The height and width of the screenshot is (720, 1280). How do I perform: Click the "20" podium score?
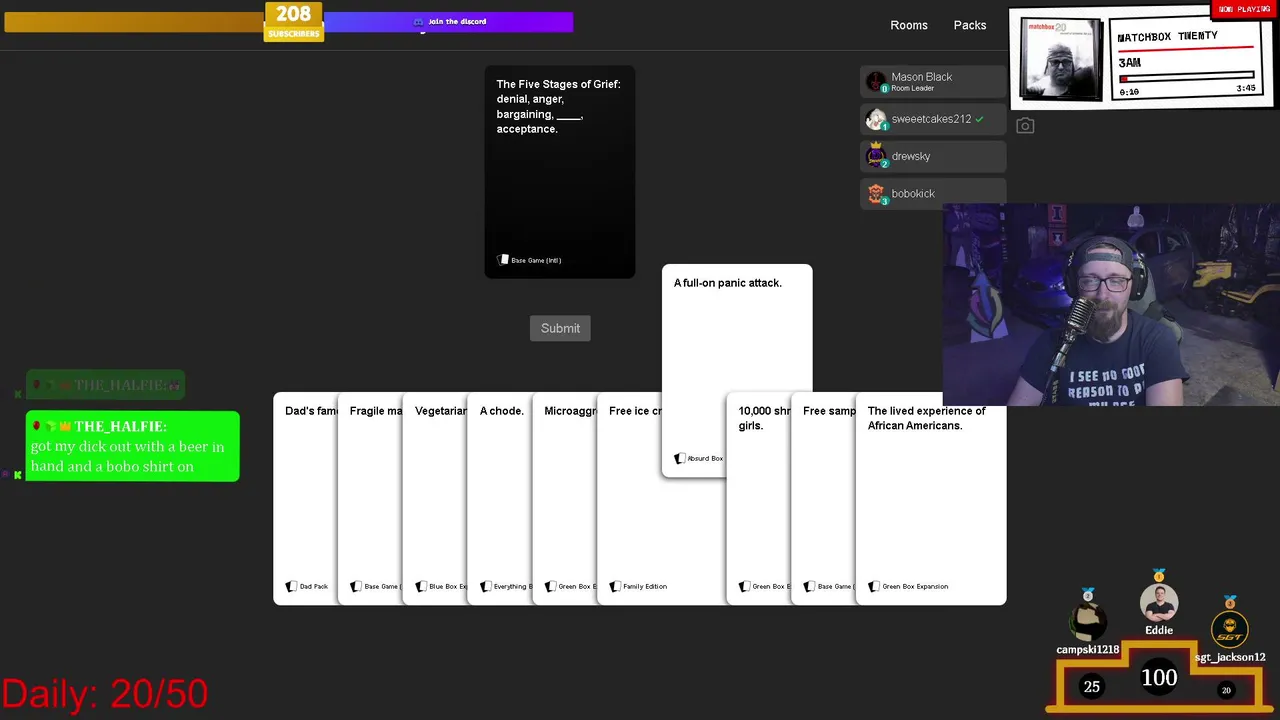click(1226, 690)
